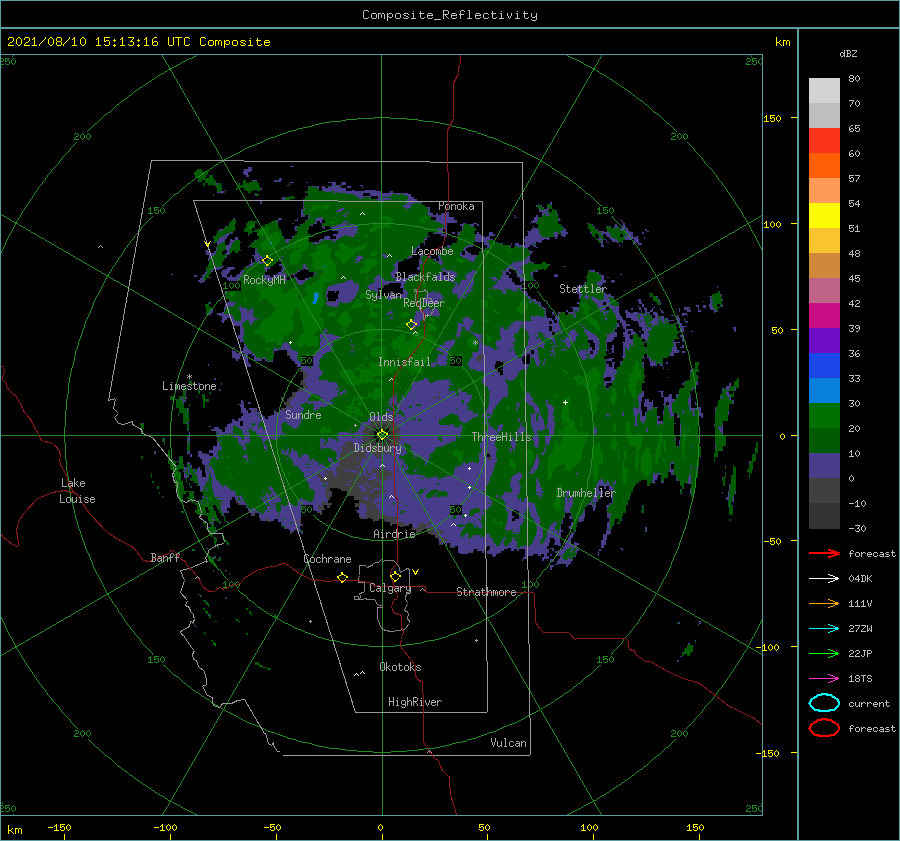
Task: Select the Blackfalds label on map
Action: click(x=425, y=277)
